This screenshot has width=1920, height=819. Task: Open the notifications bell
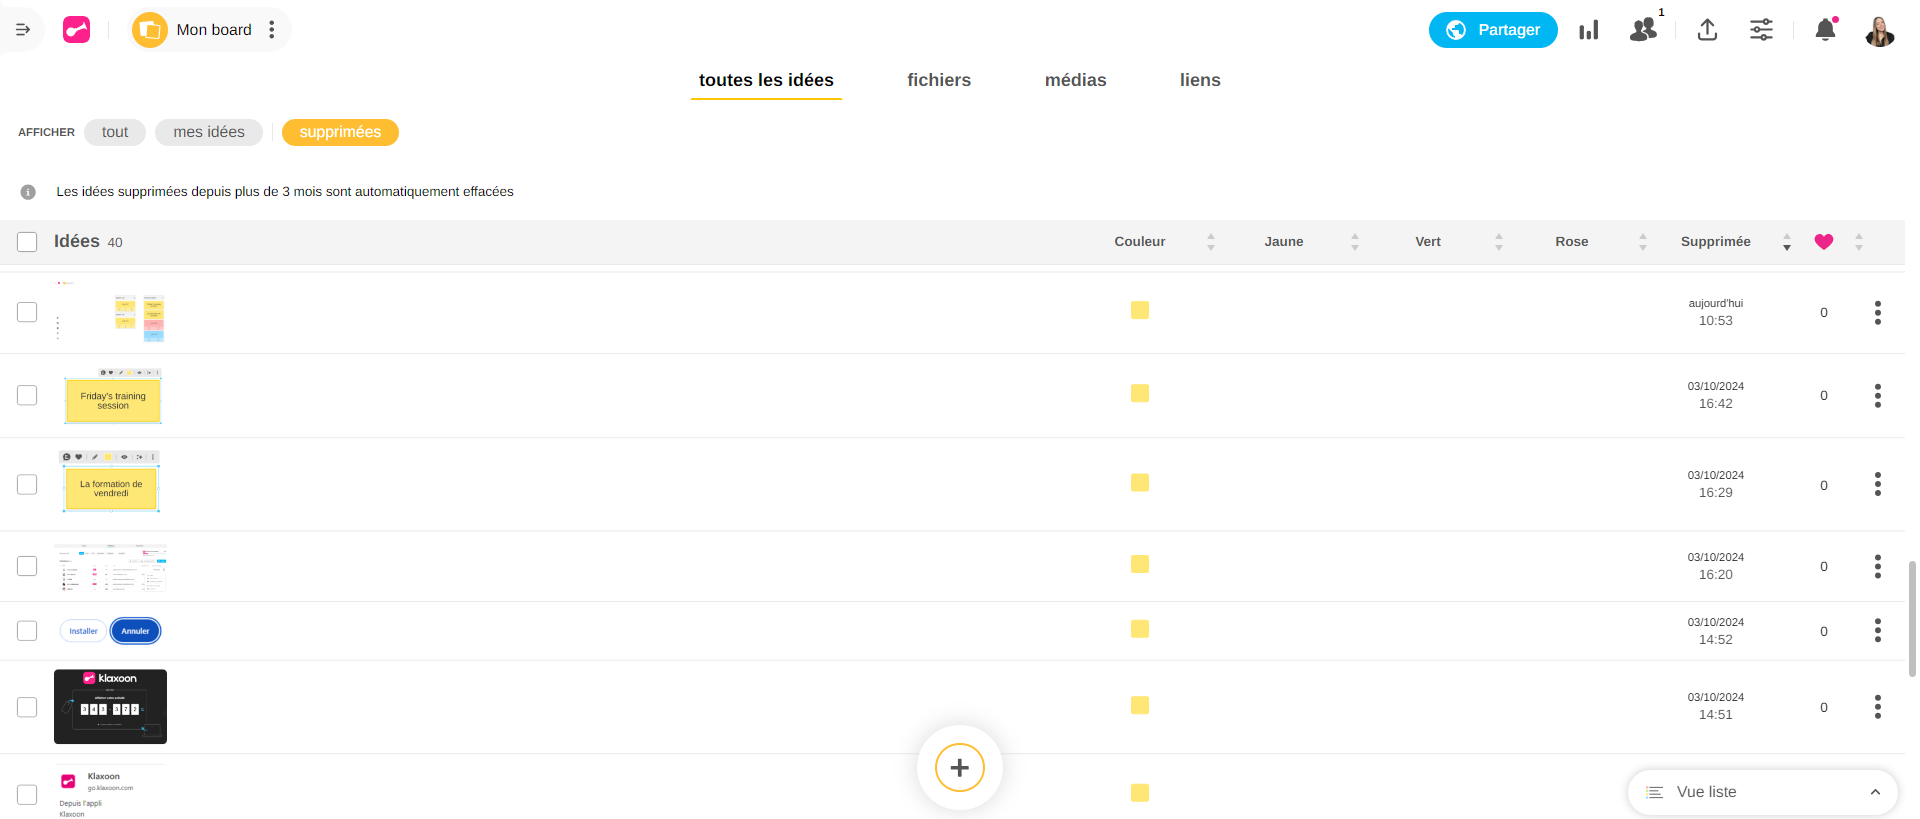point(1825,30)
